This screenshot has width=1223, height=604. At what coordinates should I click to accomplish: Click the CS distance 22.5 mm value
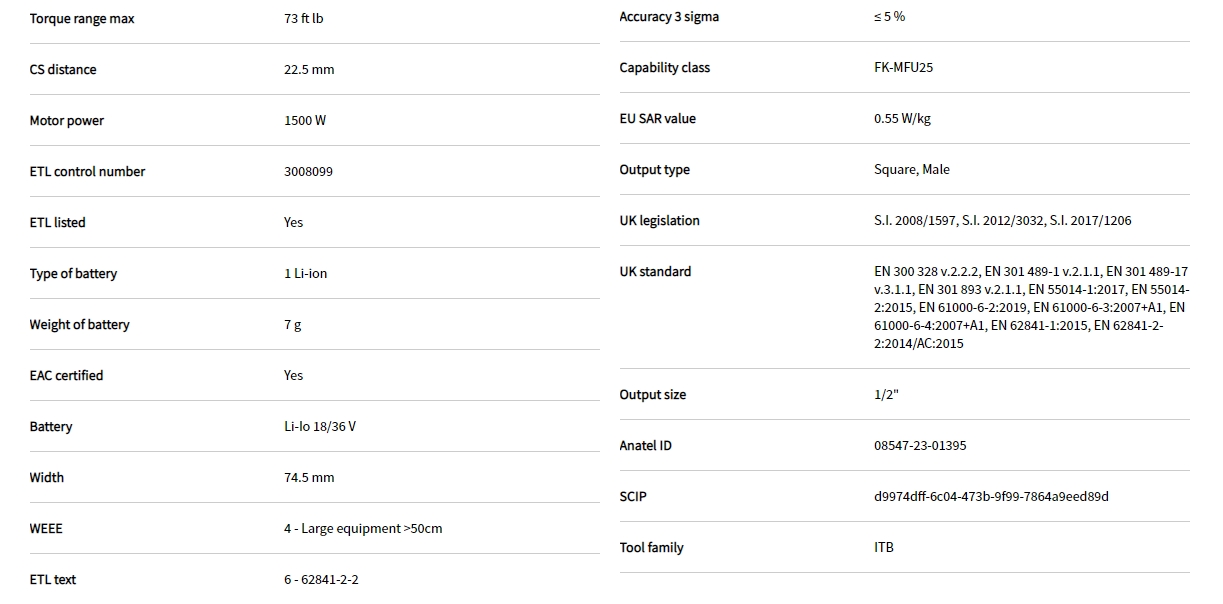pos(309,70)
